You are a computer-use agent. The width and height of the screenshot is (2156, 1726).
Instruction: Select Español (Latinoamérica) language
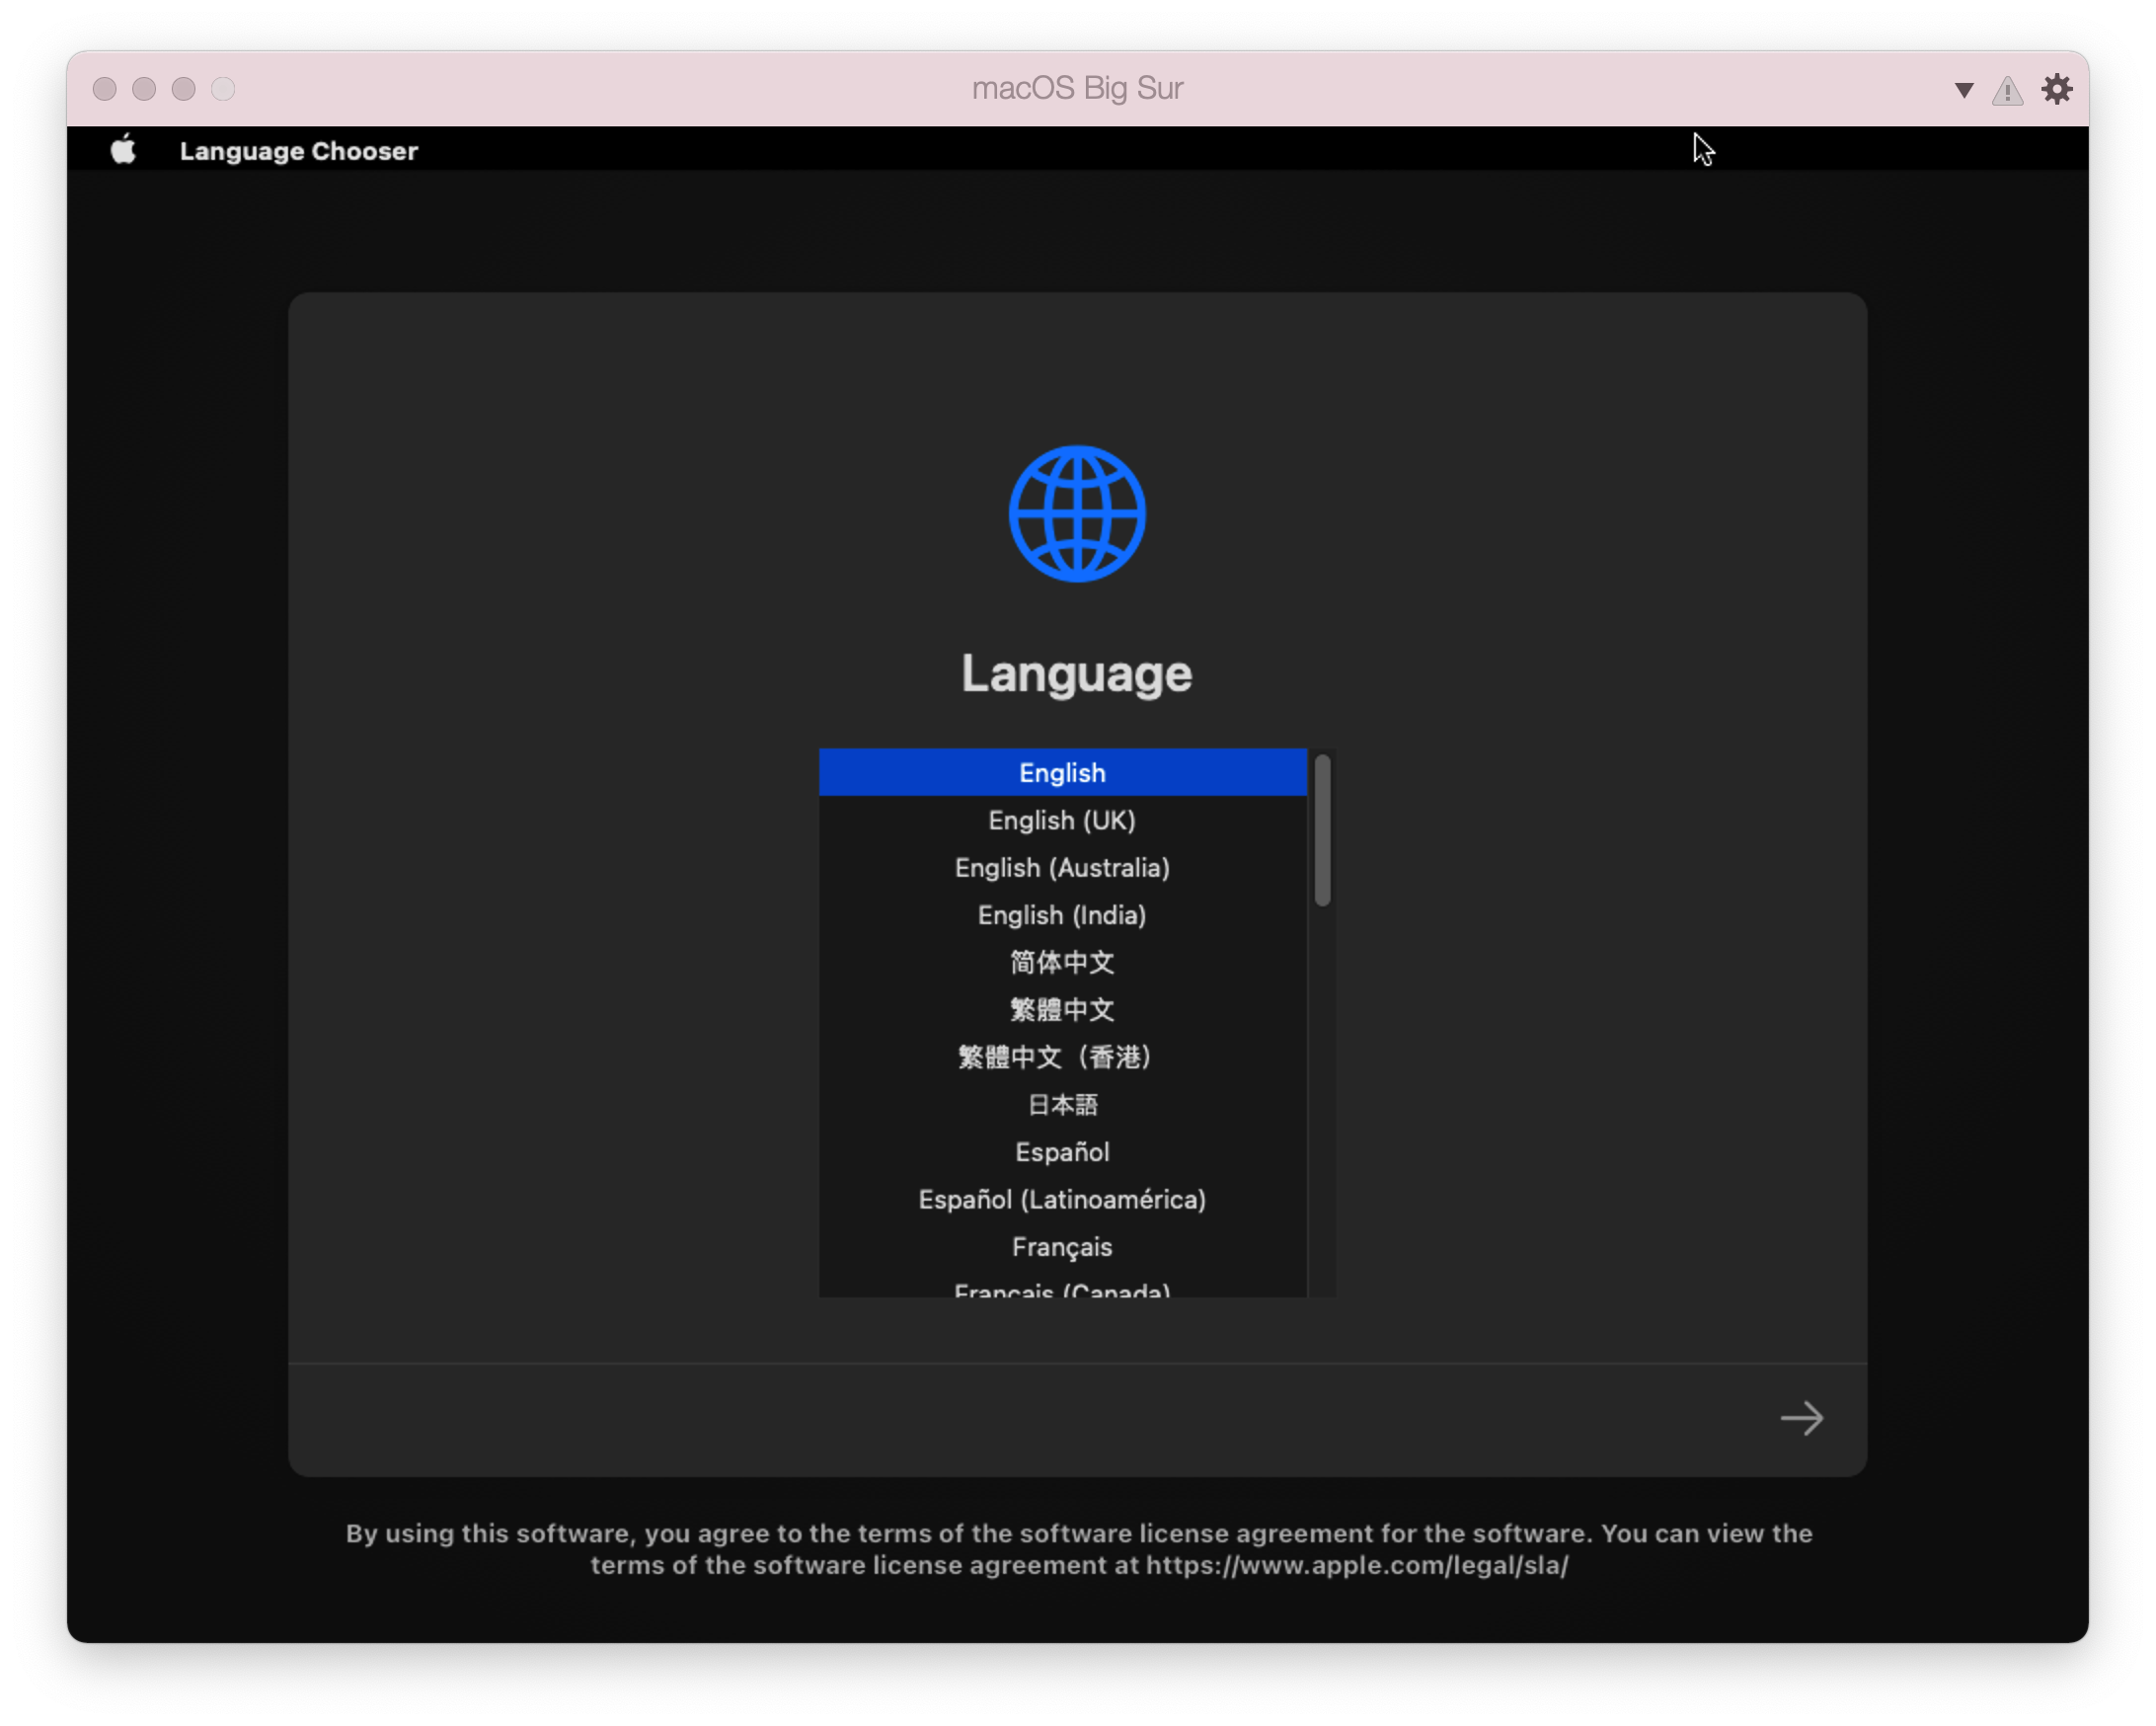(x=1062, y=1199)
